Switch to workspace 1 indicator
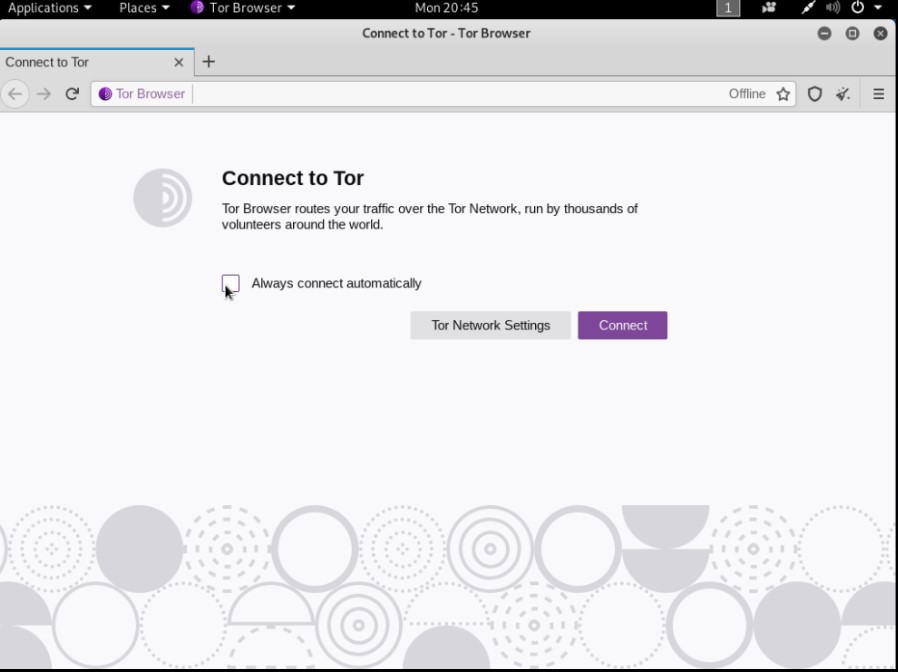This screenshot has width=898, height=672. point(728,8)
